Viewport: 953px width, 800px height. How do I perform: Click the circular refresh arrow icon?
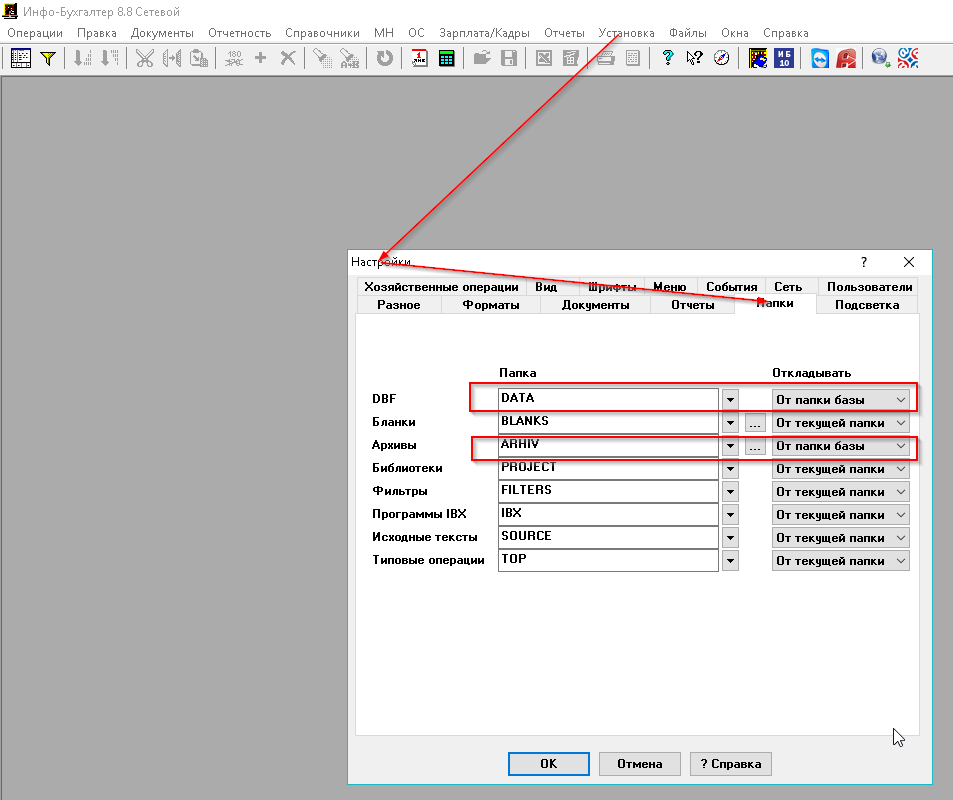[x=385, y=58]
